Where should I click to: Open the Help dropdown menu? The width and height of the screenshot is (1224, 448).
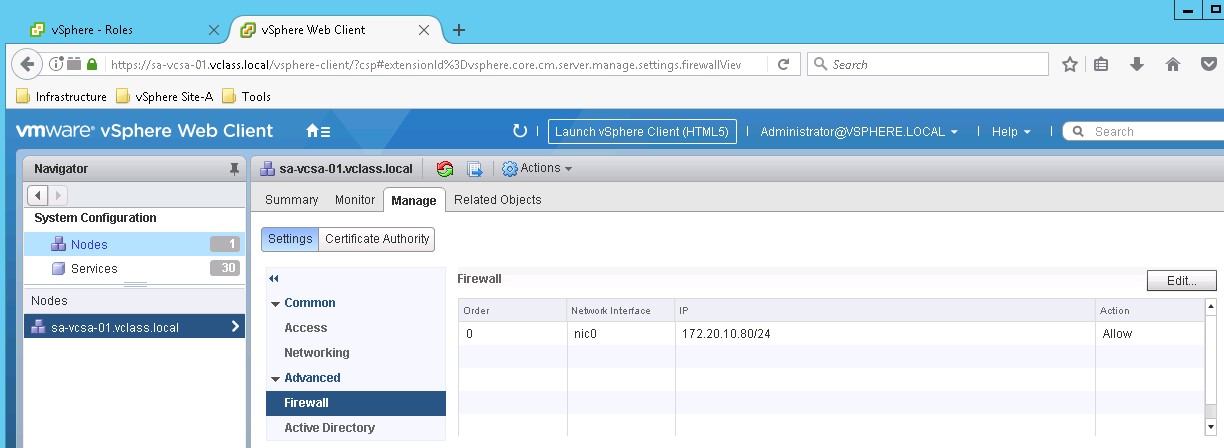coord(1011,131)
